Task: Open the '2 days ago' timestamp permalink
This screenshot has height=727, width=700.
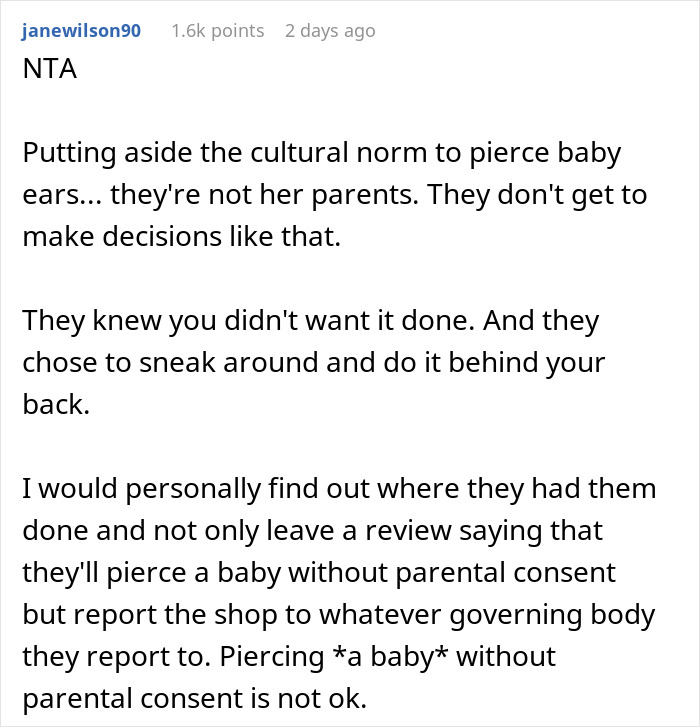Action: (331, 31)
